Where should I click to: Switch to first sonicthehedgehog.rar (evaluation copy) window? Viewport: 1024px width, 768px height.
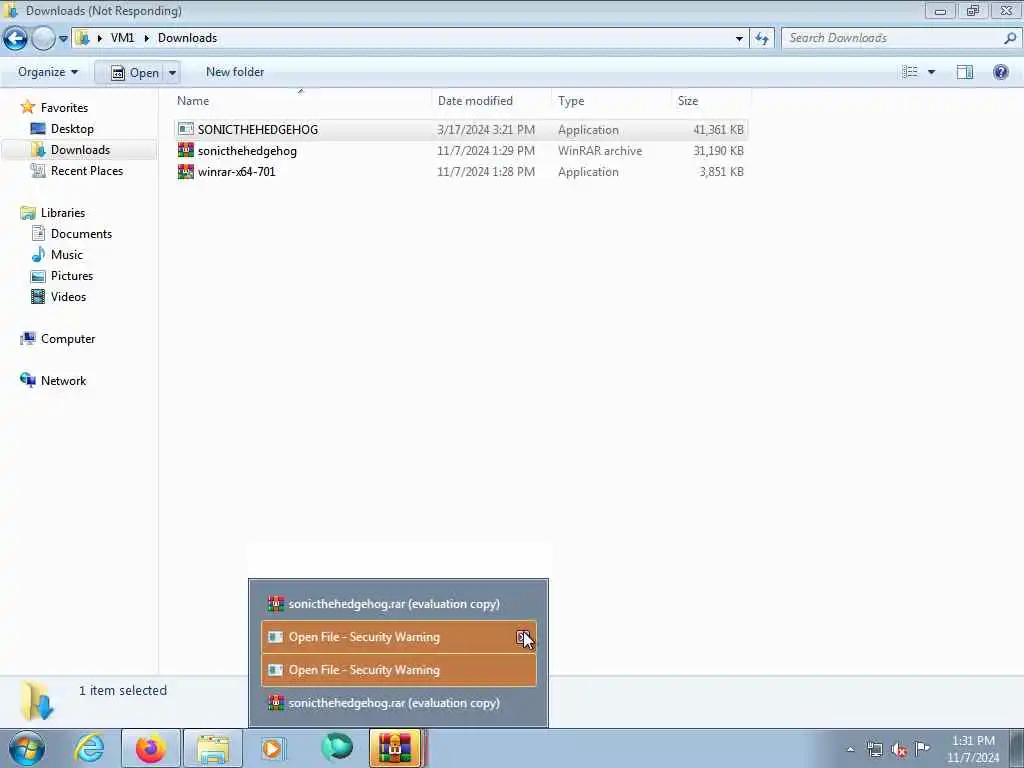398,603
